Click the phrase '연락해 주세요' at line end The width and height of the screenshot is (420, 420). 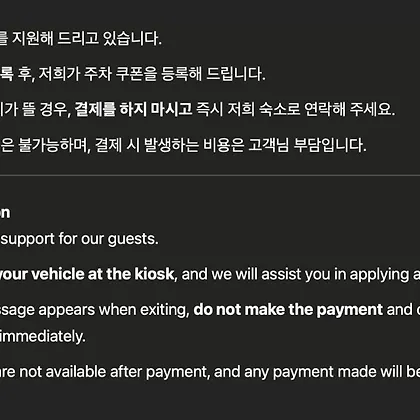[350, 109]
